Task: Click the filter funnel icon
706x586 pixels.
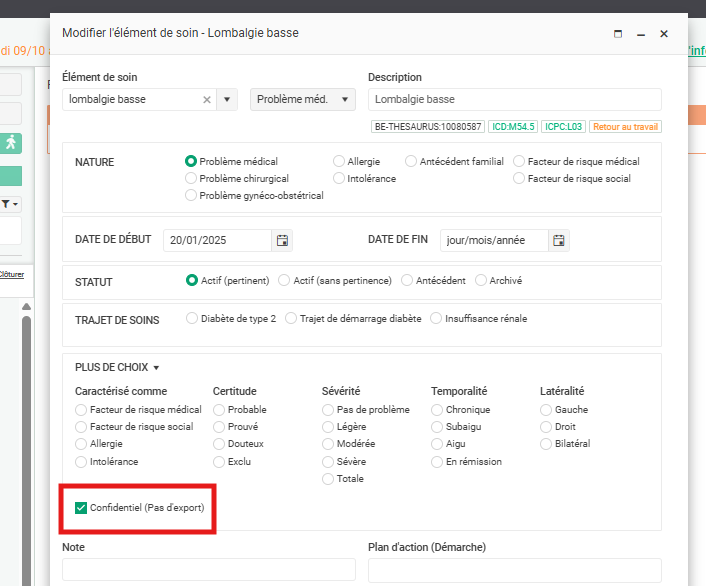Action: pos(6,204)
